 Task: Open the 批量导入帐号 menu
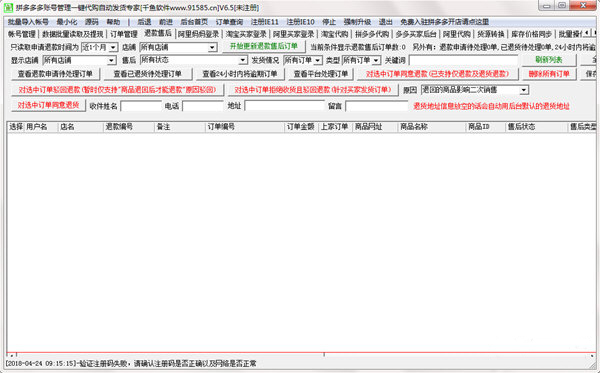tap(28, 22)
